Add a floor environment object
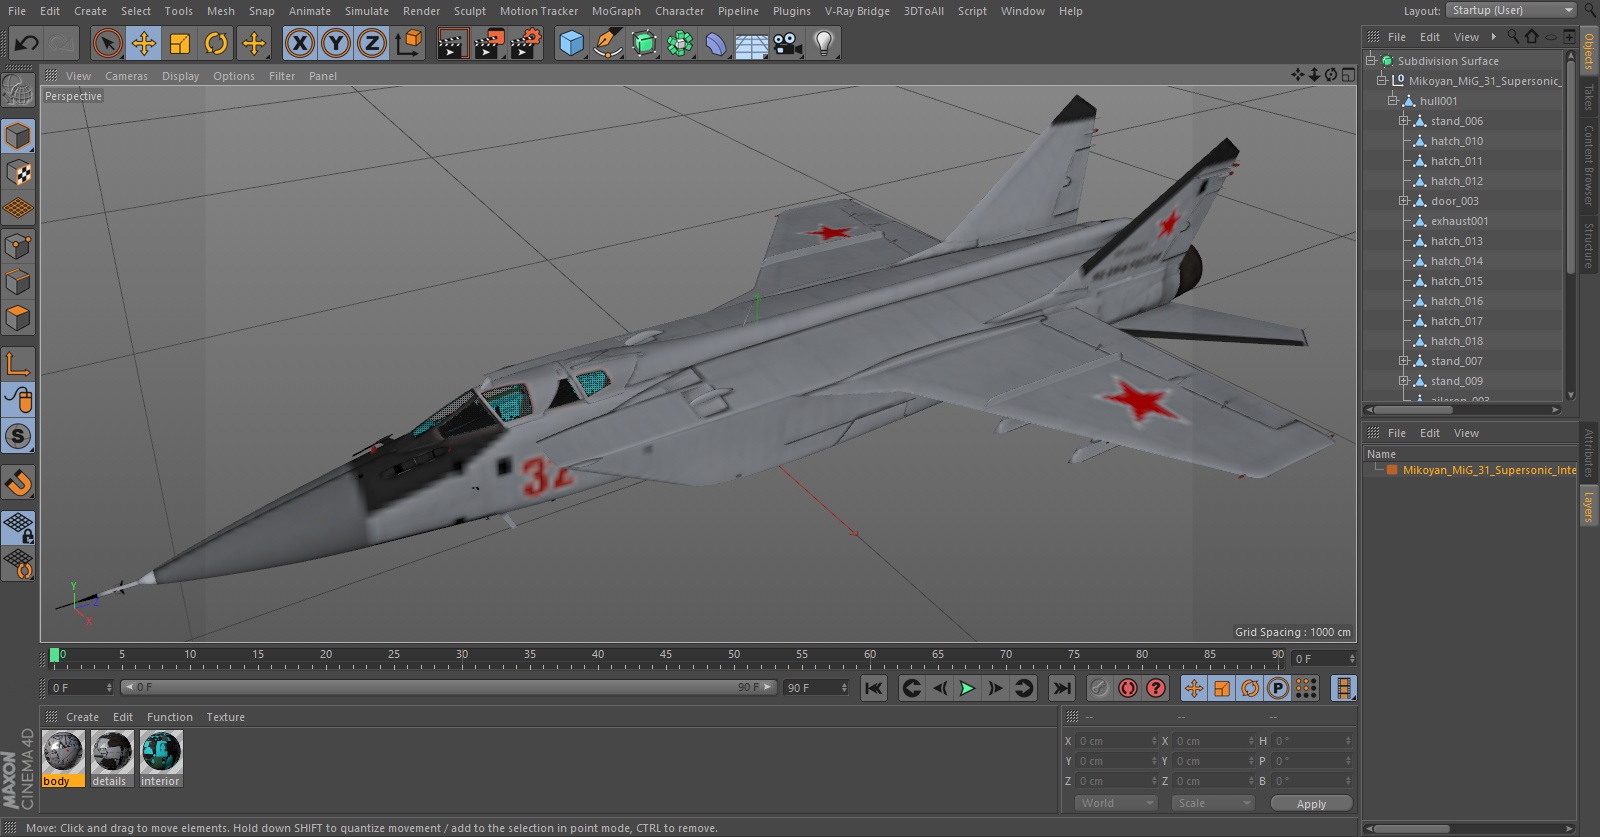 [752, 43]
